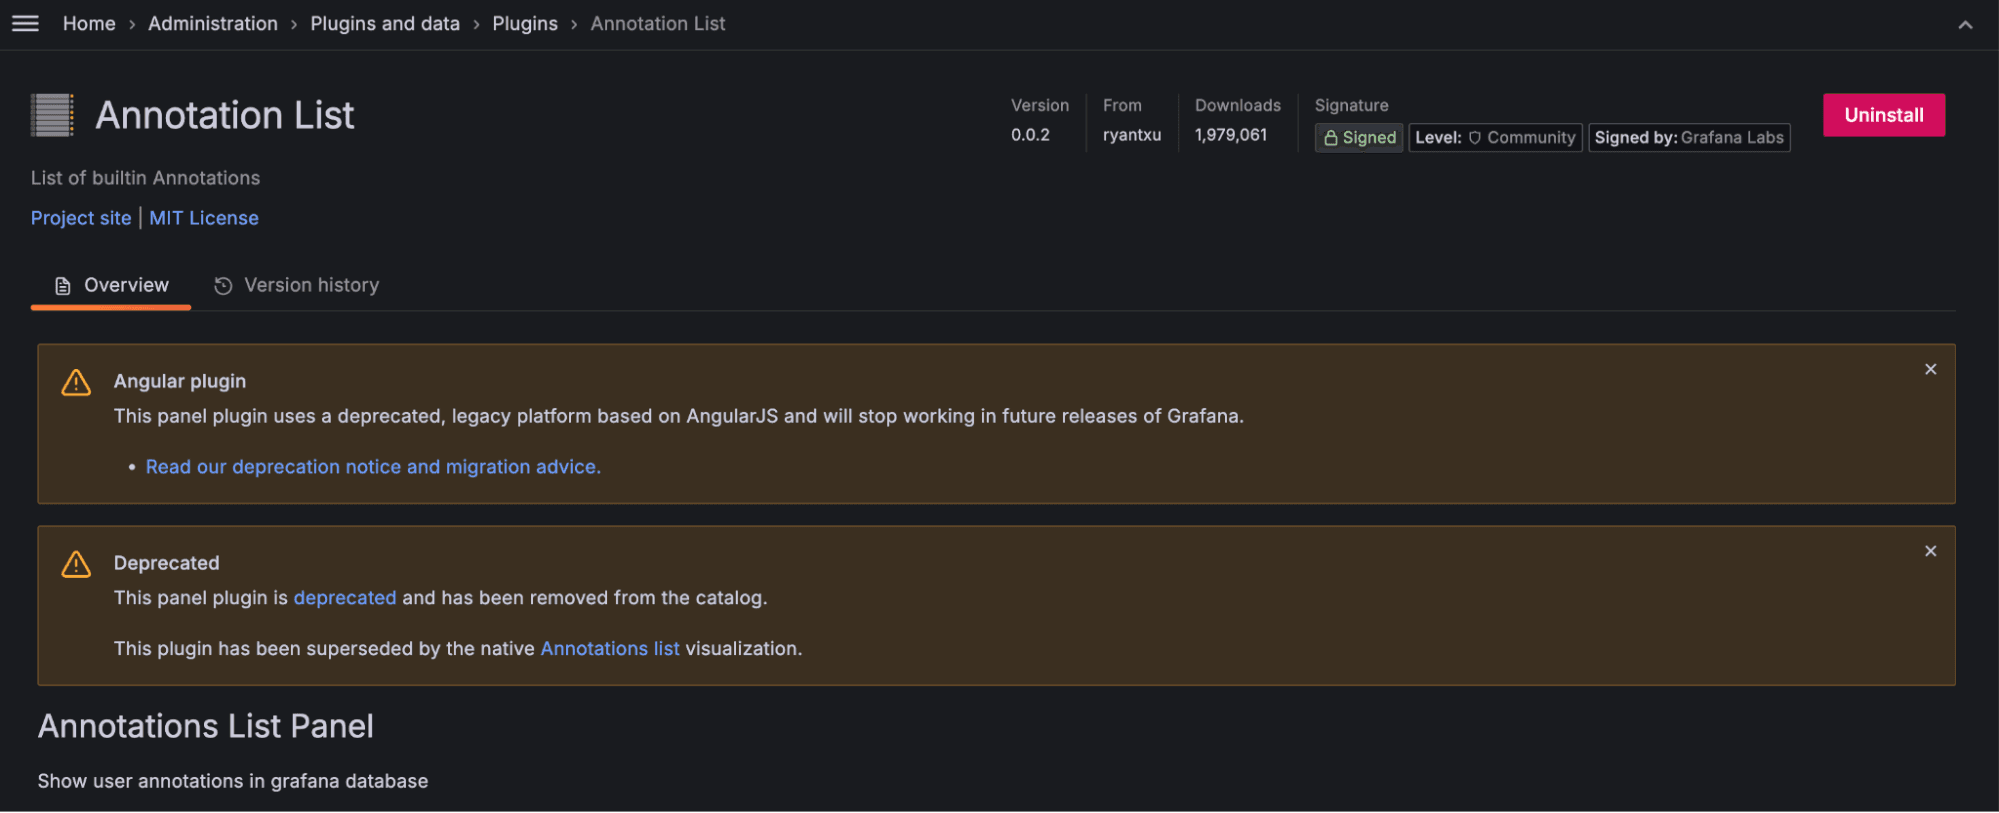Viewport: 1999px width, 813px height.
Task: Click the Overview tab document icon
Action: pos(63,286)
